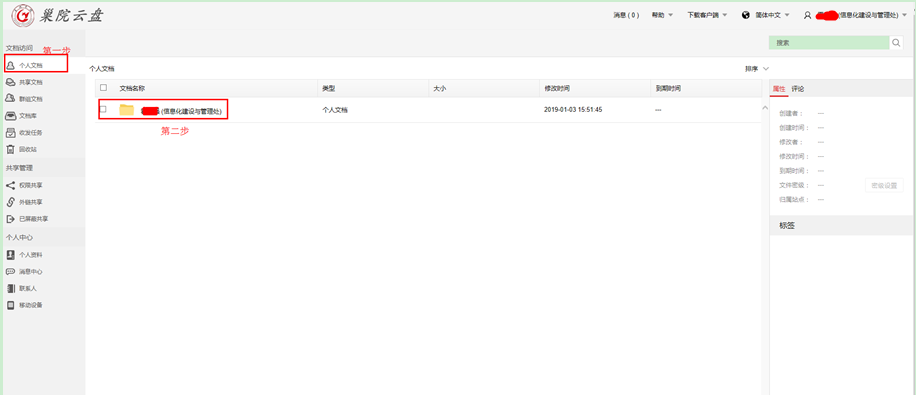Image resolution: width=916 pixels, height=395 pixels.
Task: Expand the 下载客户端 dropdown
Action: pos(707,15)
